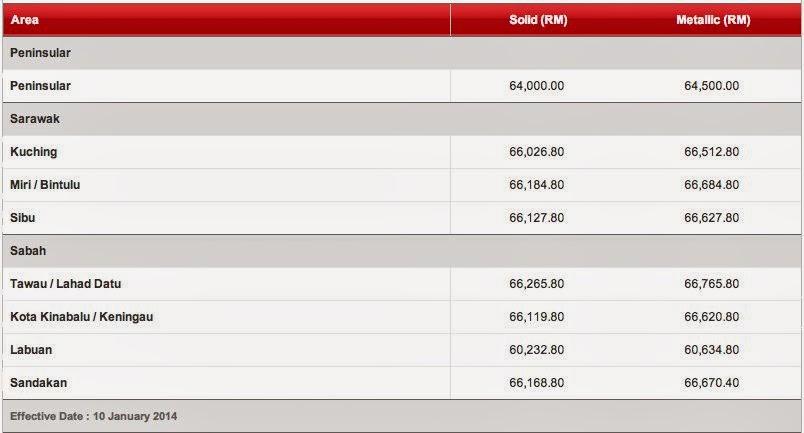Click the Sandakan row label
The height and width of the screenshot is (433, 804).
click(38, 383)
